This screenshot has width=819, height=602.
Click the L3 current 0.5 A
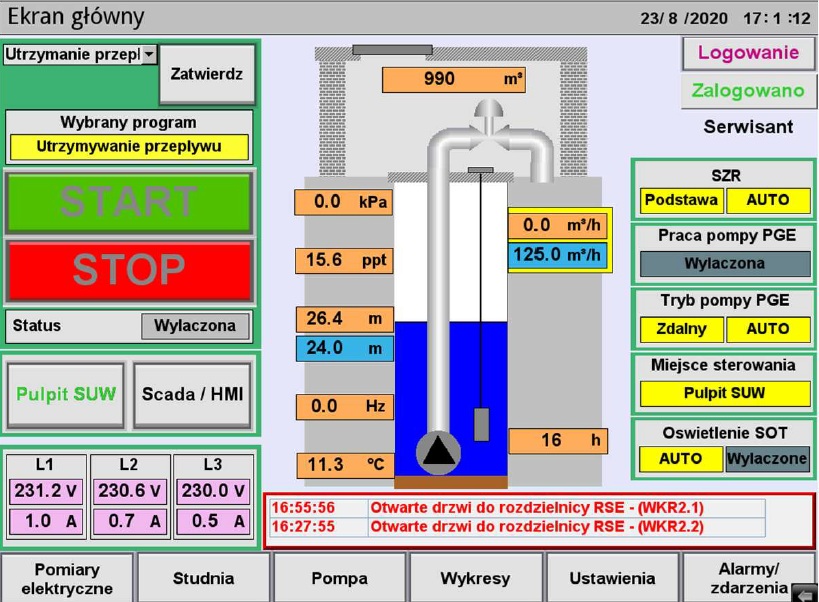(x=213, y=522)
